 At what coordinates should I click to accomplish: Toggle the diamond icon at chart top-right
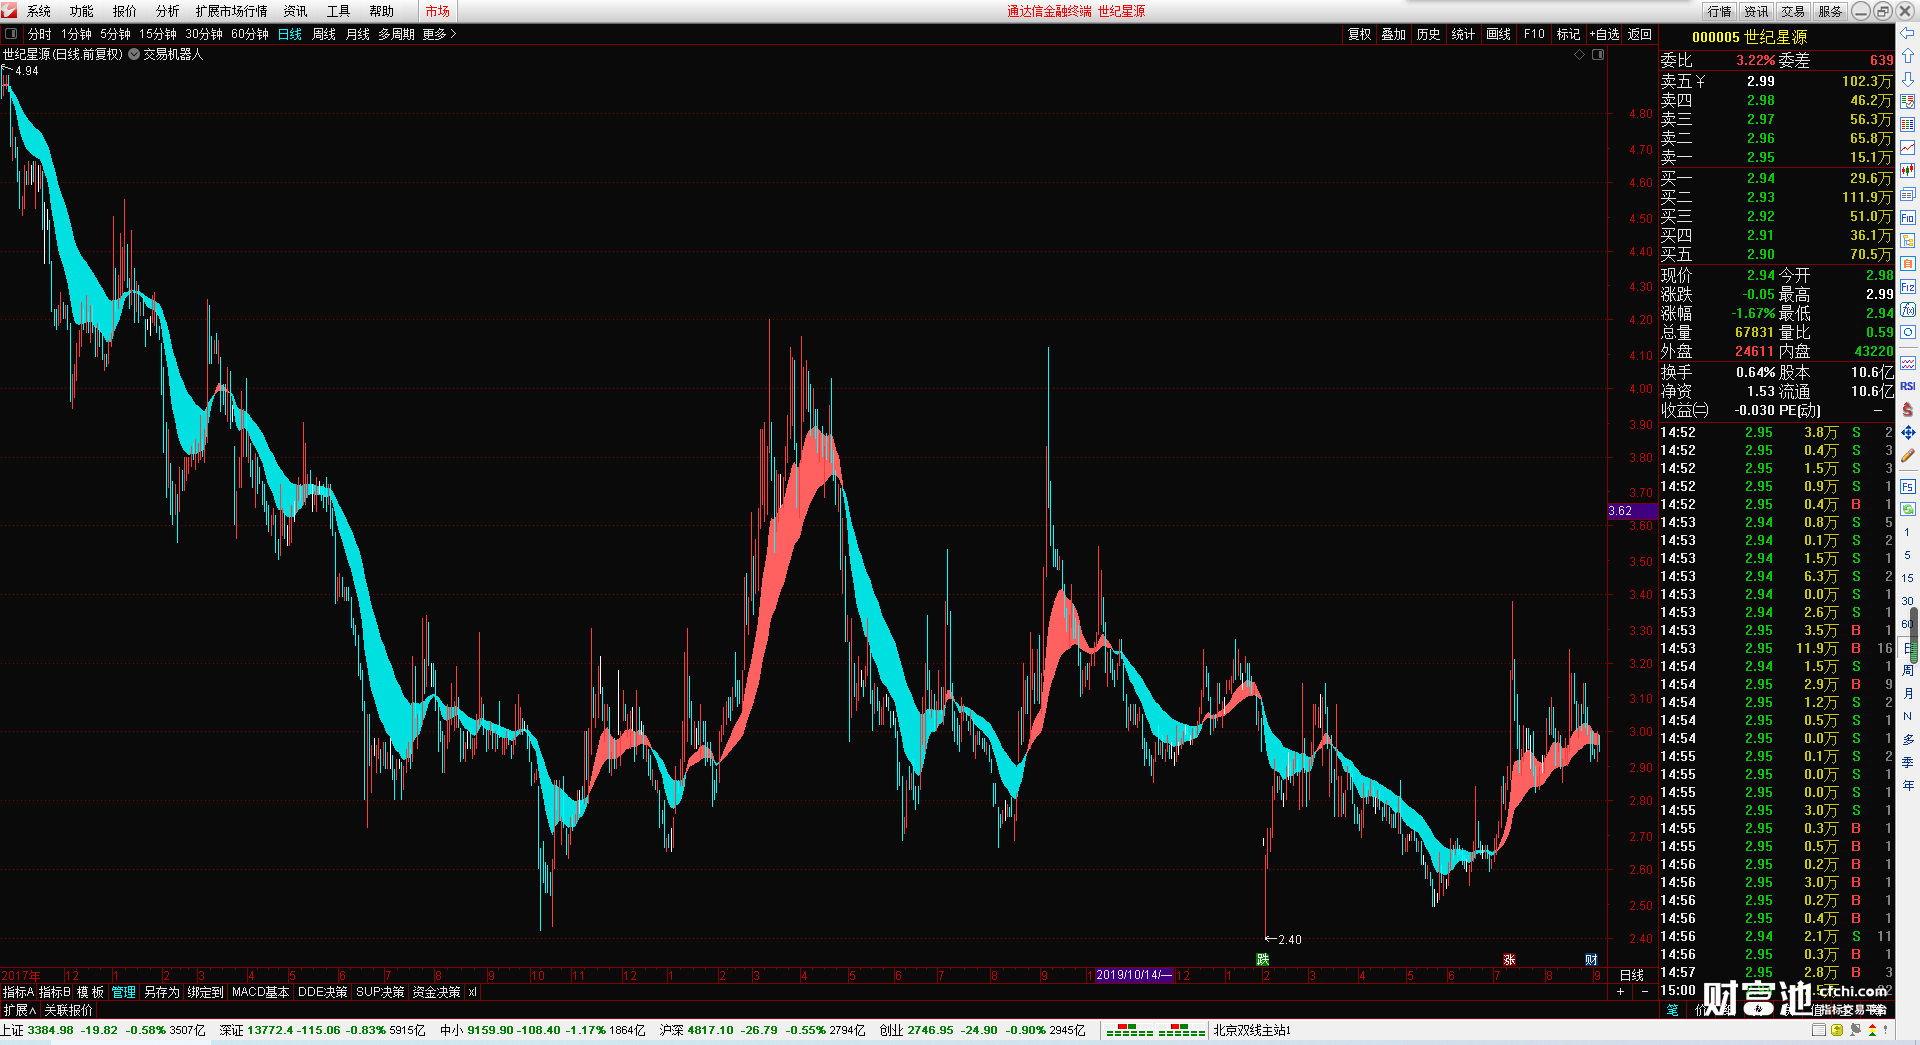[1580, 55]
